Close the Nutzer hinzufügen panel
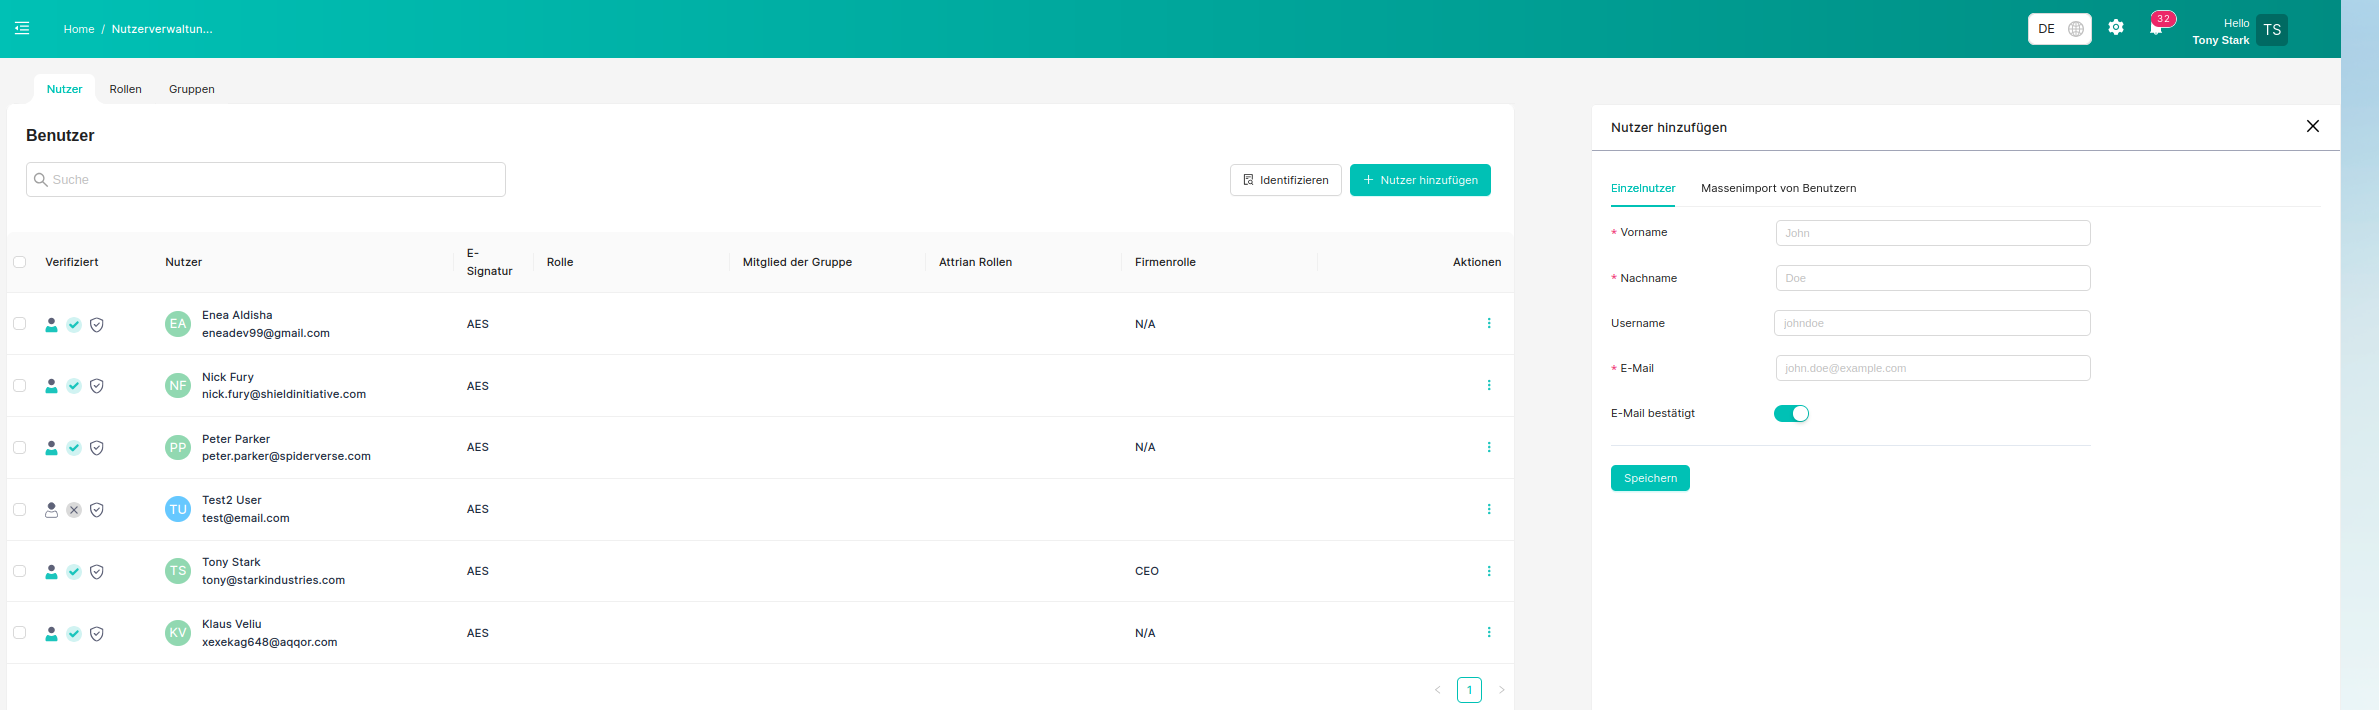2379x710 pixels. pos(2313,126)
